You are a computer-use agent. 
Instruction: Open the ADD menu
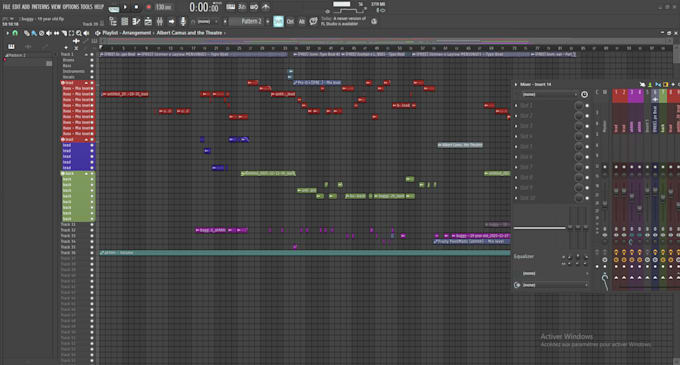[x=26, y=7]
